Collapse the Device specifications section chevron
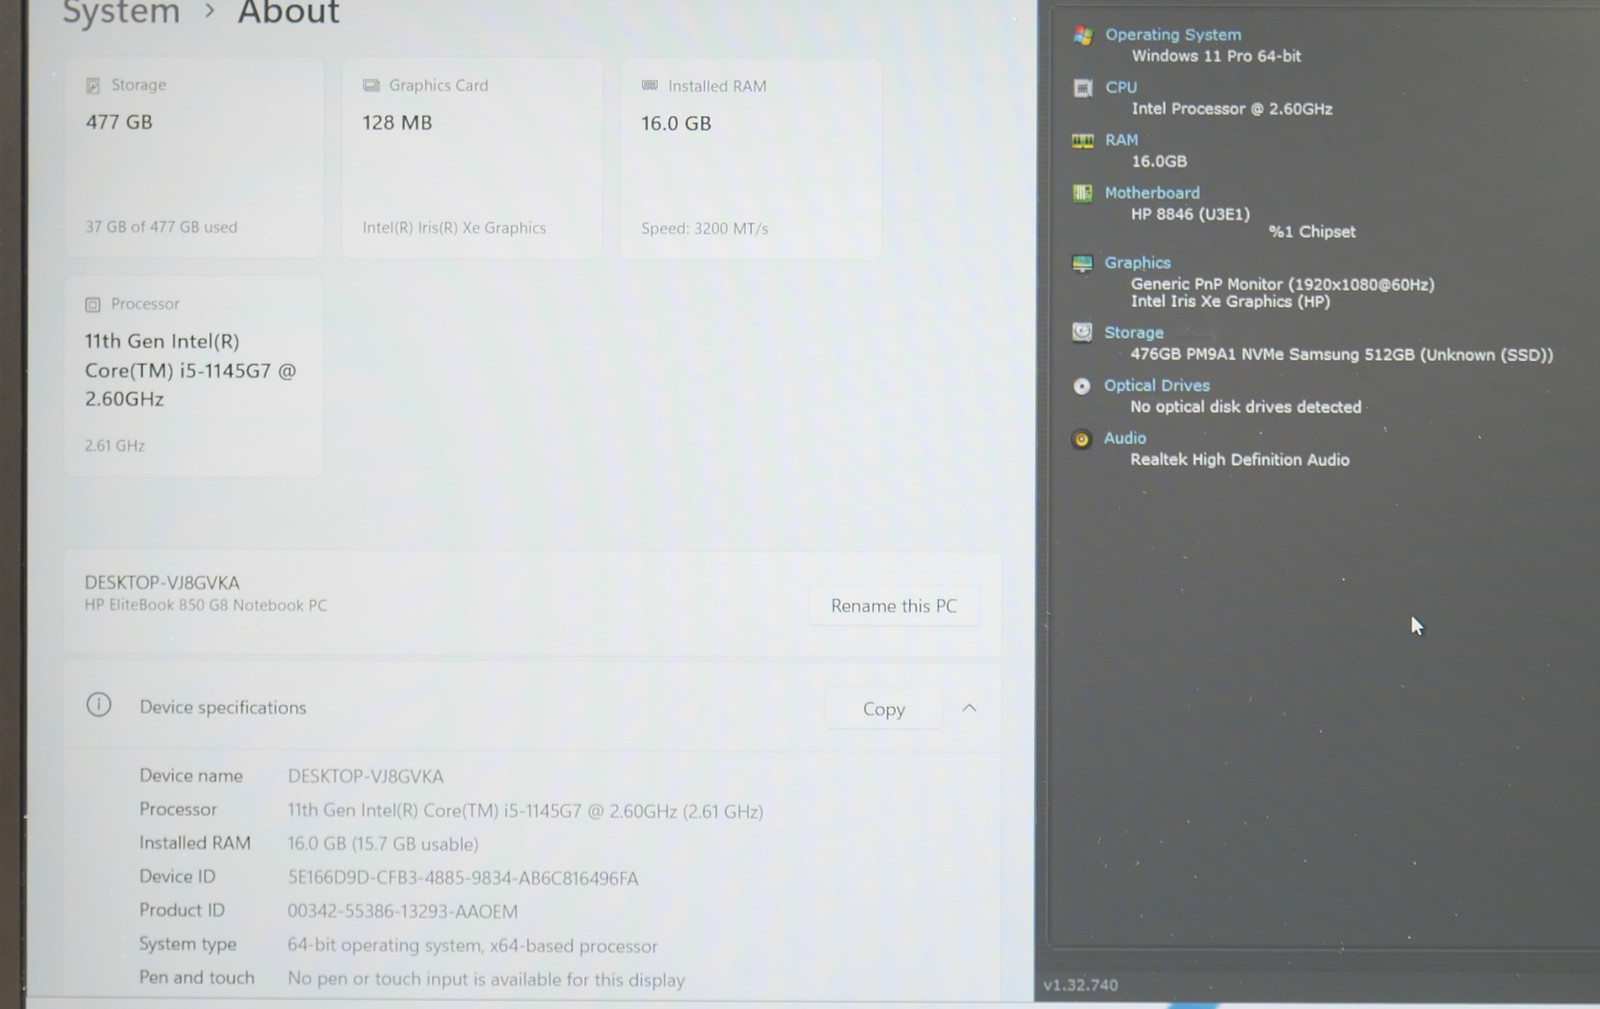1600x1009 pixels. (969, 708)
